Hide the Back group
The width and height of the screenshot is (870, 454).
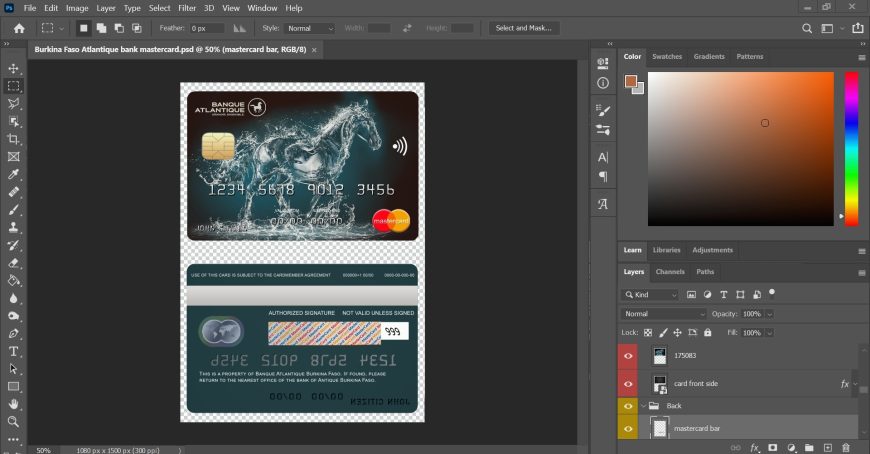pyautogui.click(x=628, y=406)
